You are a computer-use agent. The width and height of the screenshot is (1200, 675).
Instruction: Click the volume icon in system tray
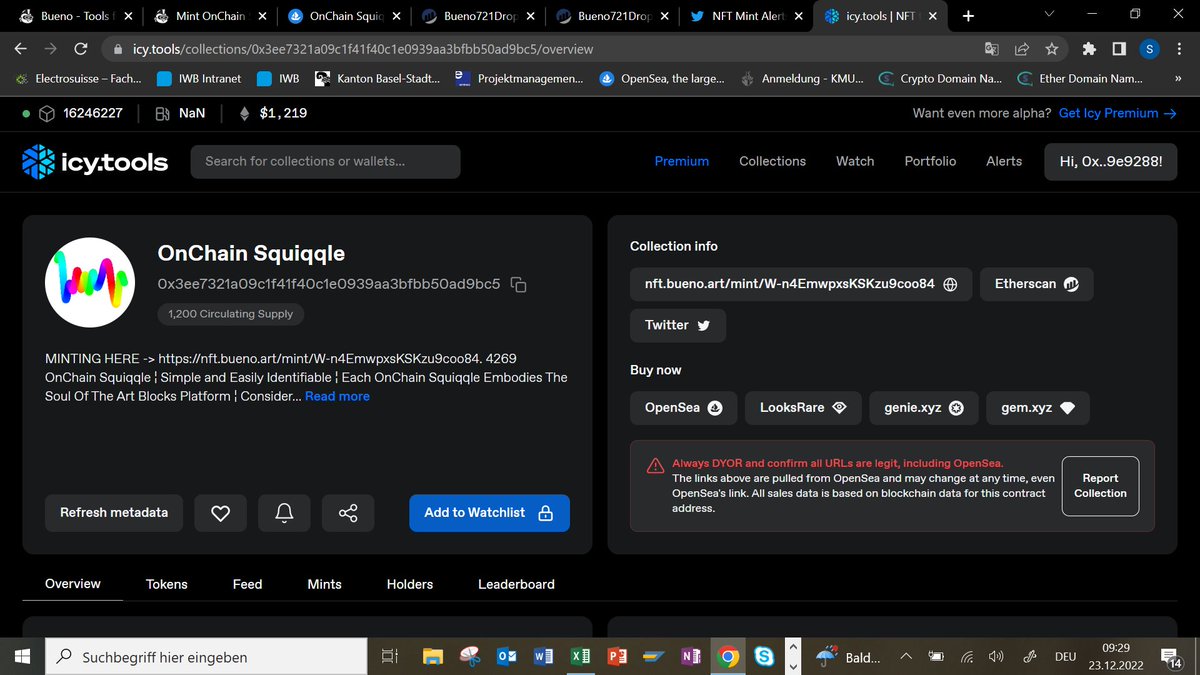coord(995,657)
